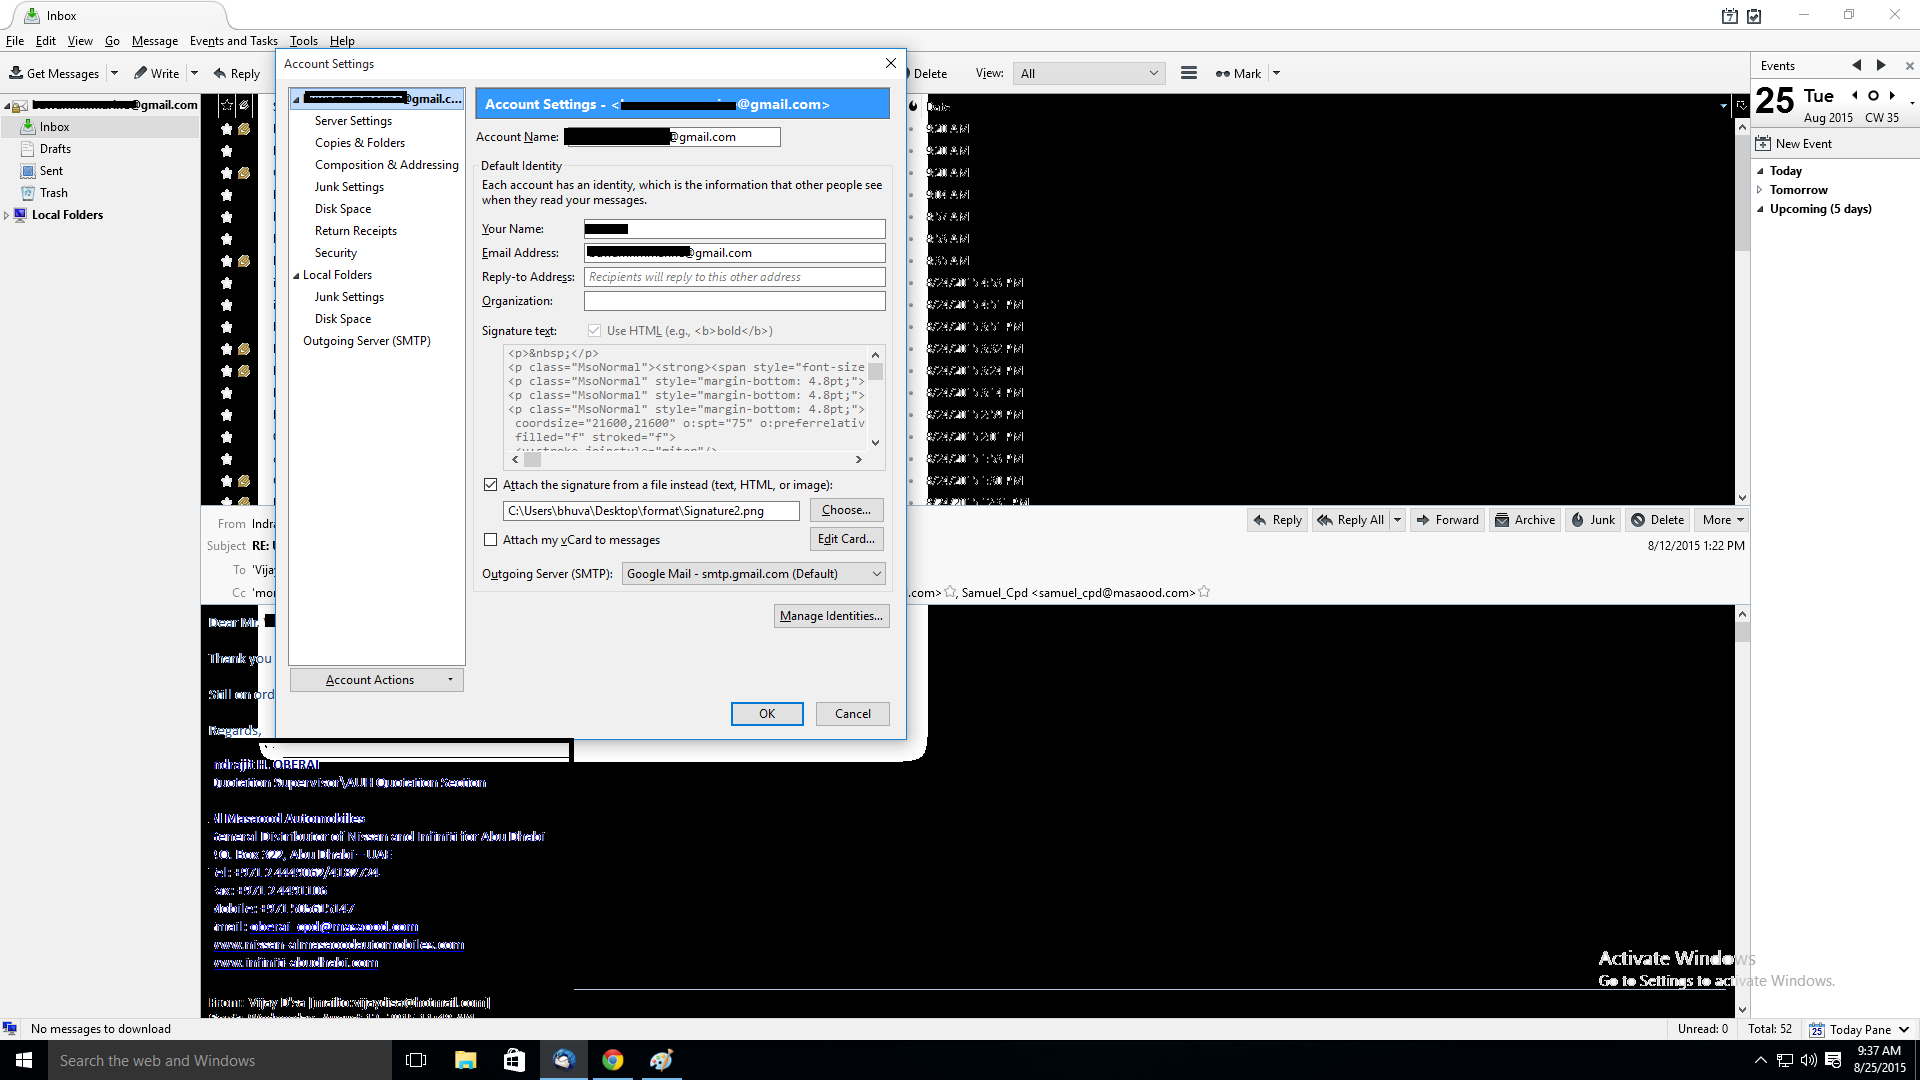The width and height of the screenshot is (1920, 1080).
Task: Click the Manage Identities button
Action: pyautogui.click(x=831, y=616)
